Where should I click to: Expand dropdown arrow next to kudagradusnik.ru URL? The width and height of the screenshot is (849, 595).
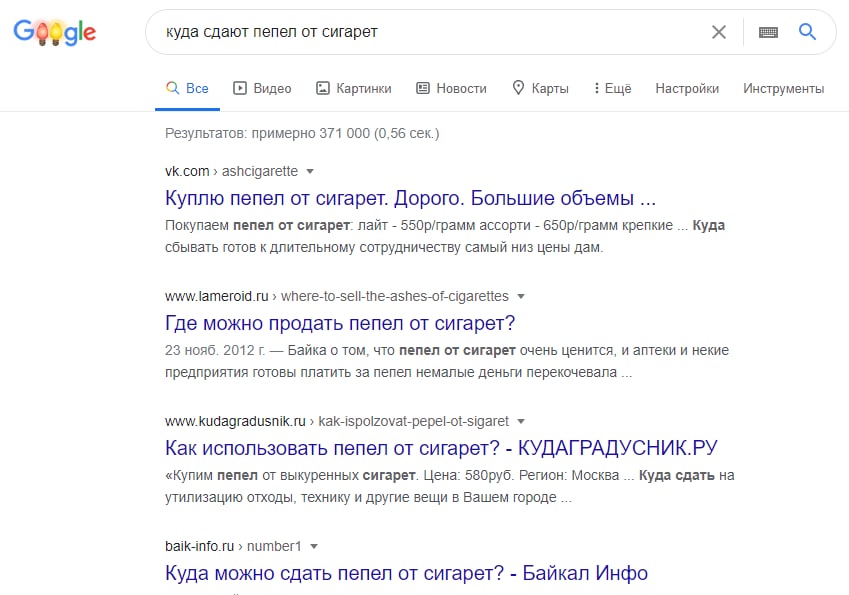(521, 421)
